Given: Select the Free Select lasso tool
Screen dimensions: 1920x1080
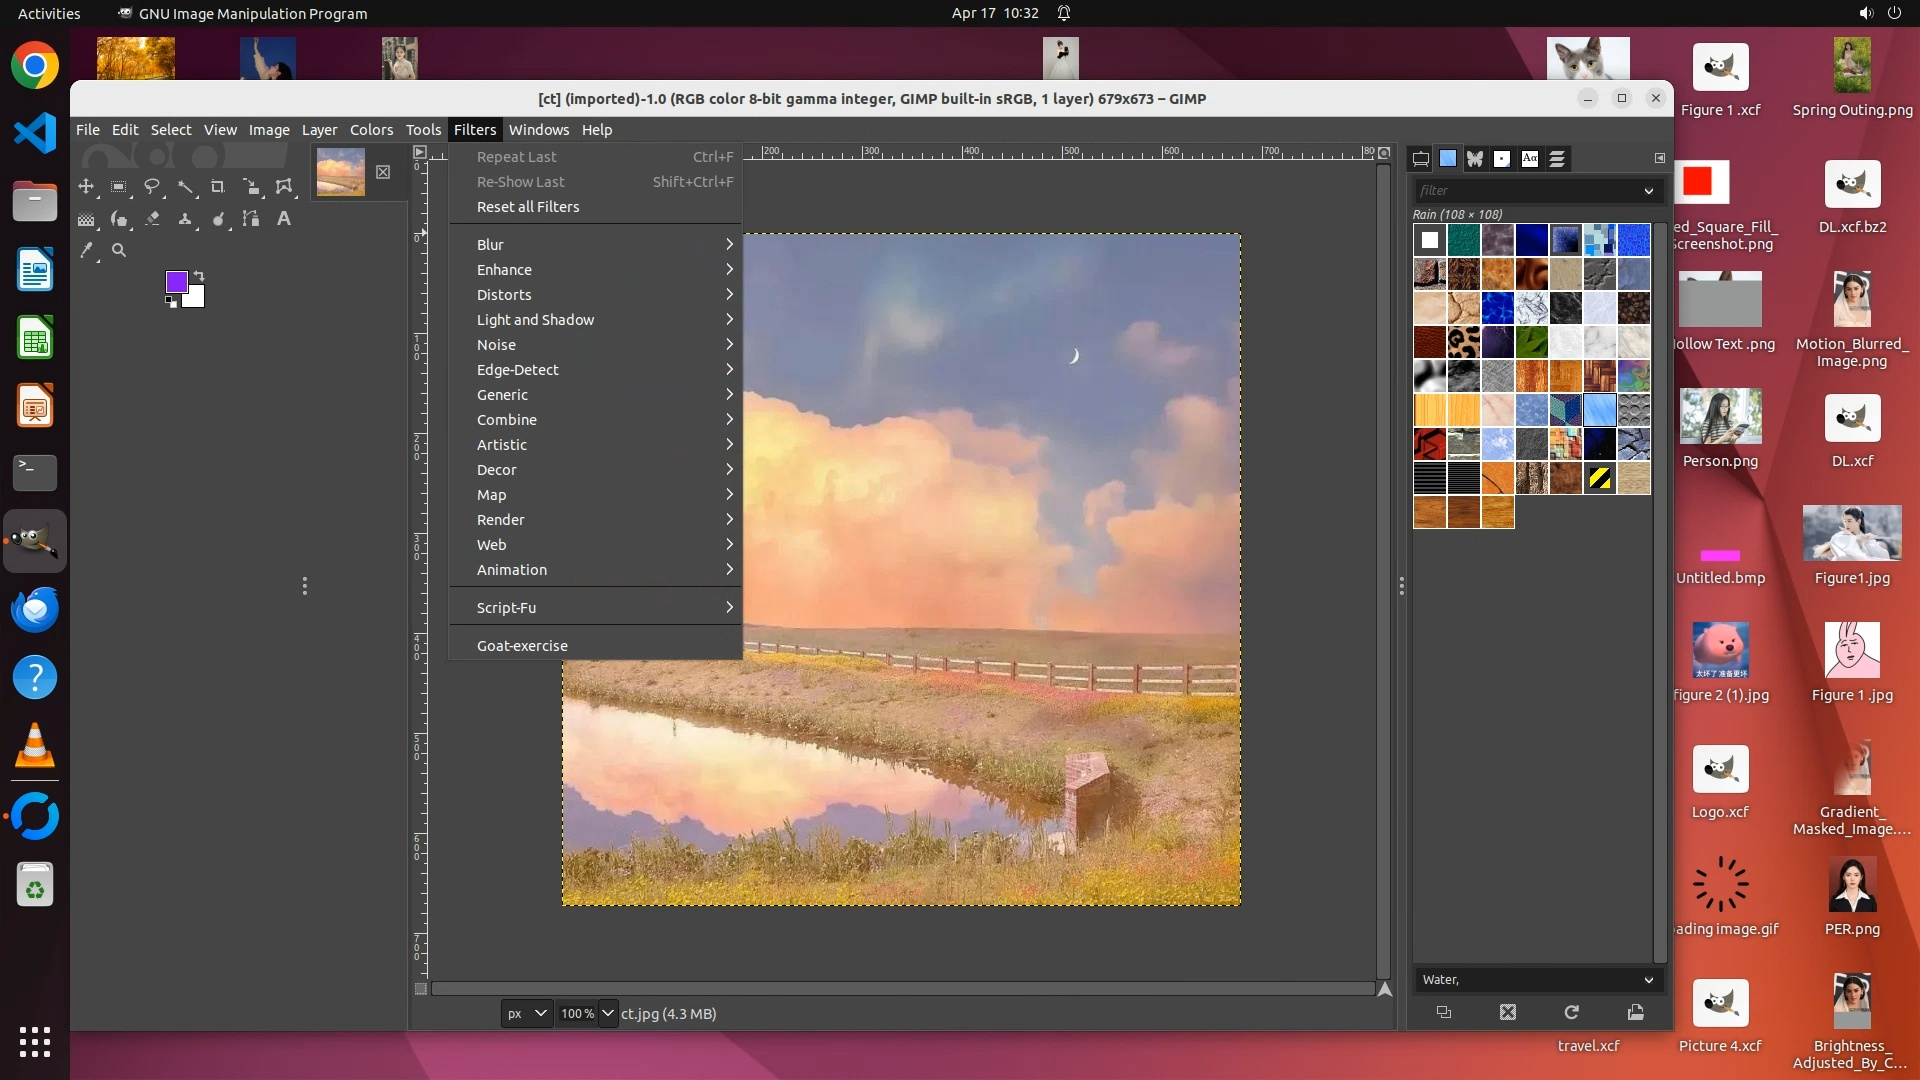Looking at the screenshot, I should 152,187.
